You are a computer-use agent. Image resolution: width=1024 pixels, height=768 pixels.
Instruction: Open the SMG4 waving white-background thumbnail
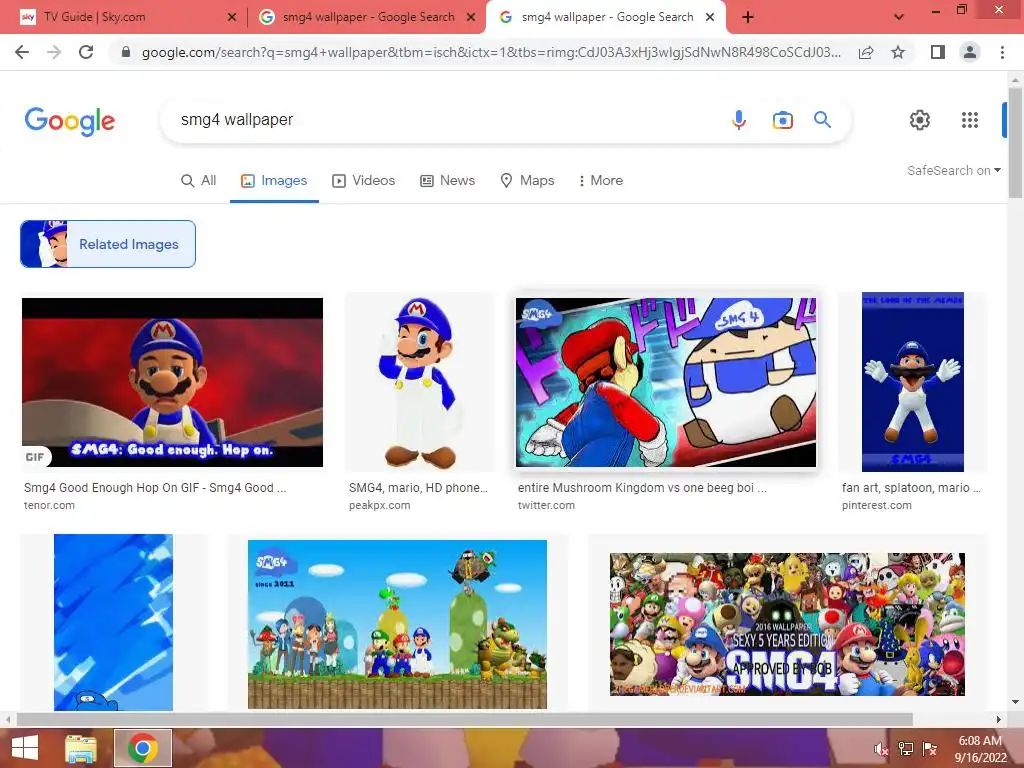[419, 382]
